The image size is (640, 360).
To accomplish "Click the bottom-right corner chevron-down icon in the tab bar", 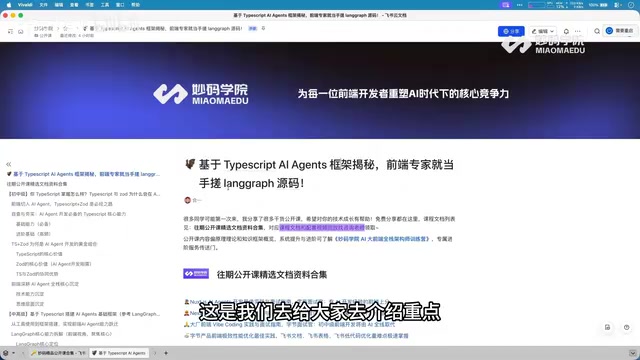I will click(x=633, y=353).
